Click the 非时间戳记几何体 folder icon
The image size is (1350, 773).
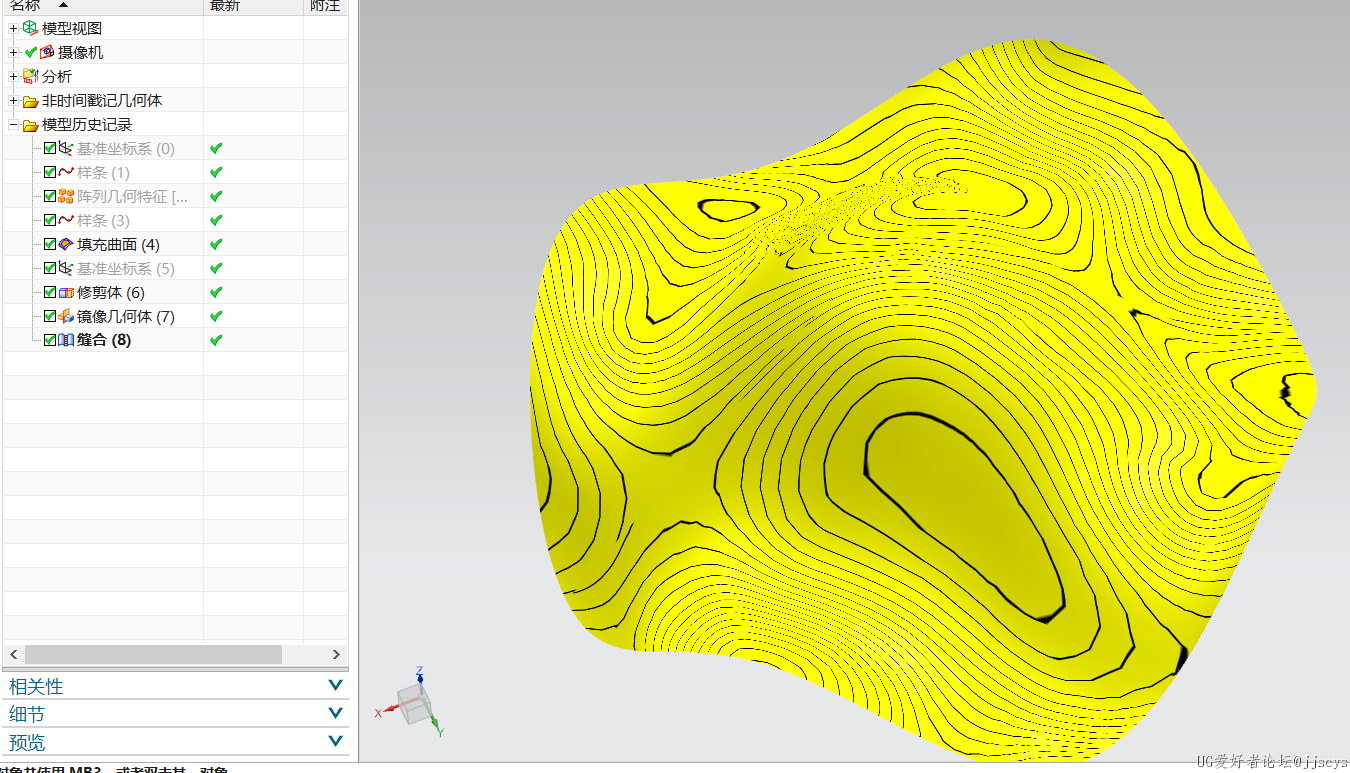tap(30, 101)
